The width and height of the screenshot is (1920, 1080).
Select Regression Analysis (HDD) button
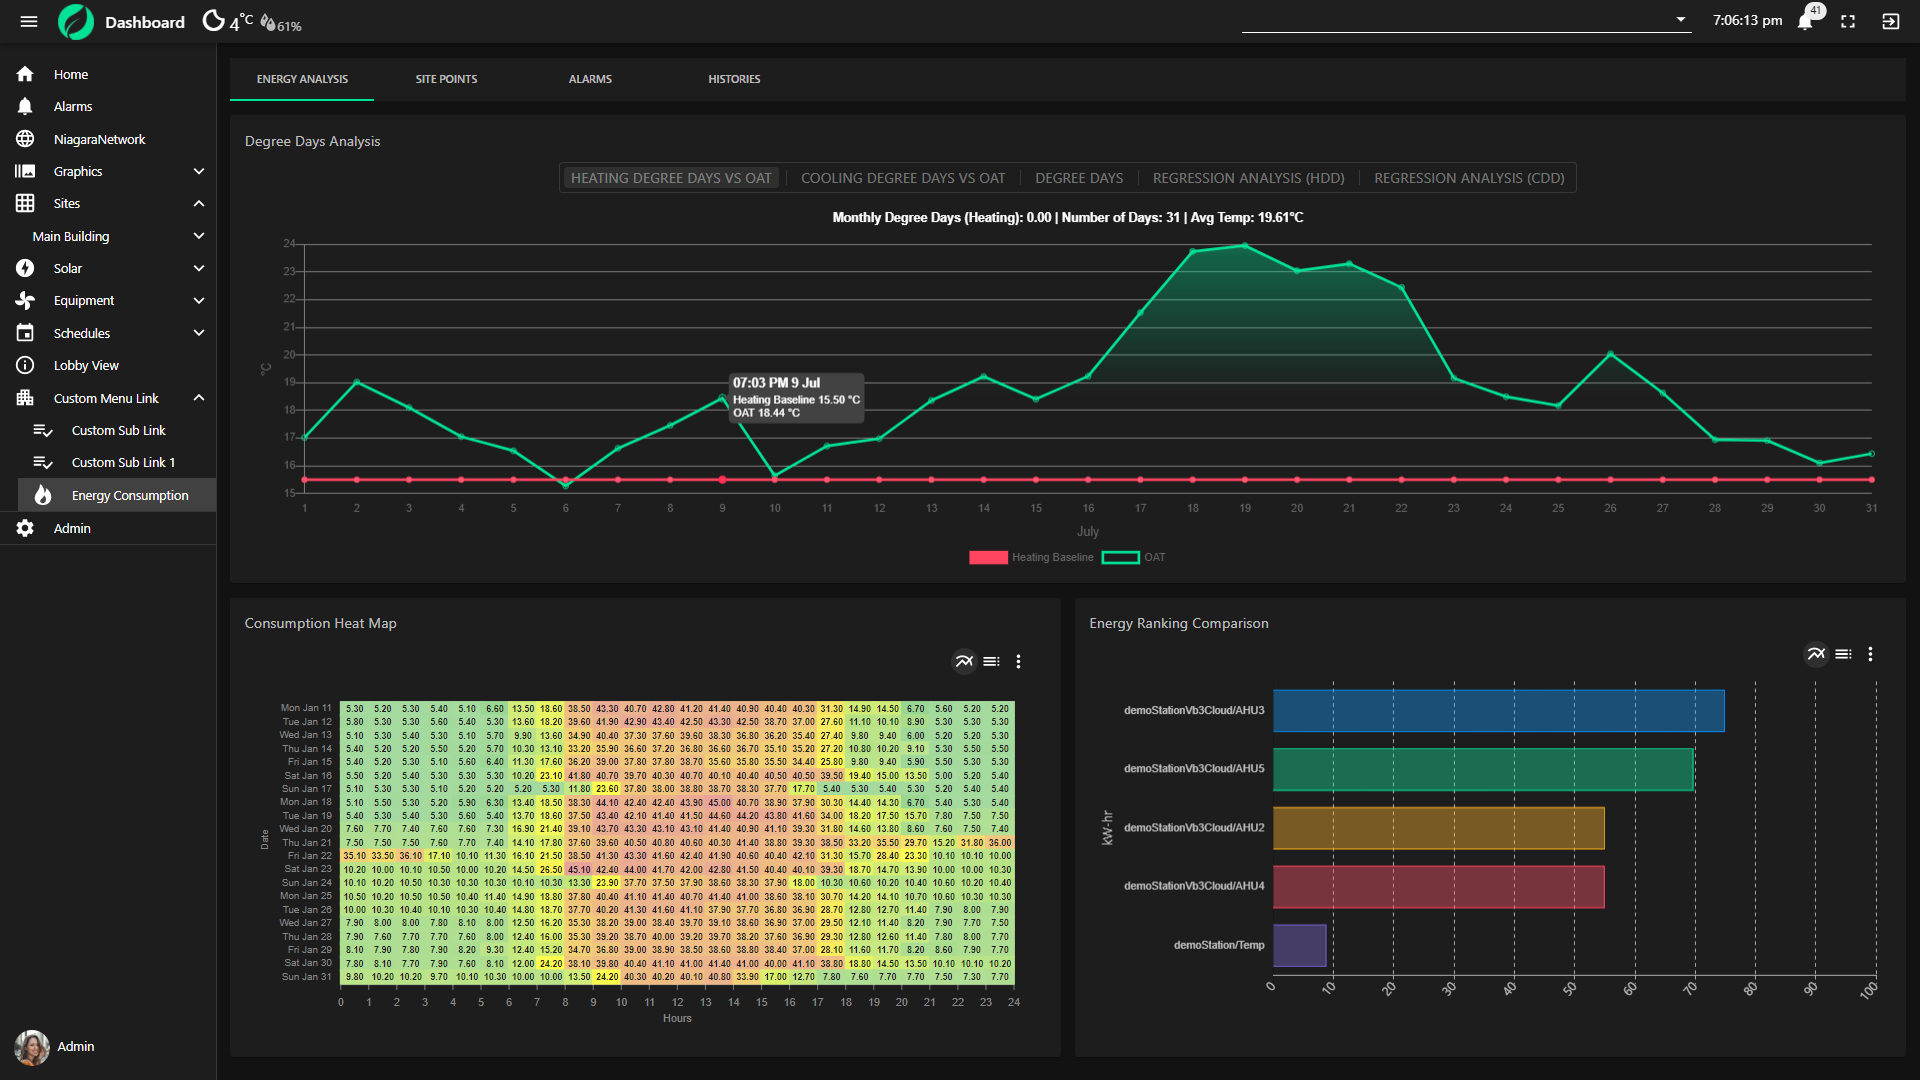(1248, 178)
